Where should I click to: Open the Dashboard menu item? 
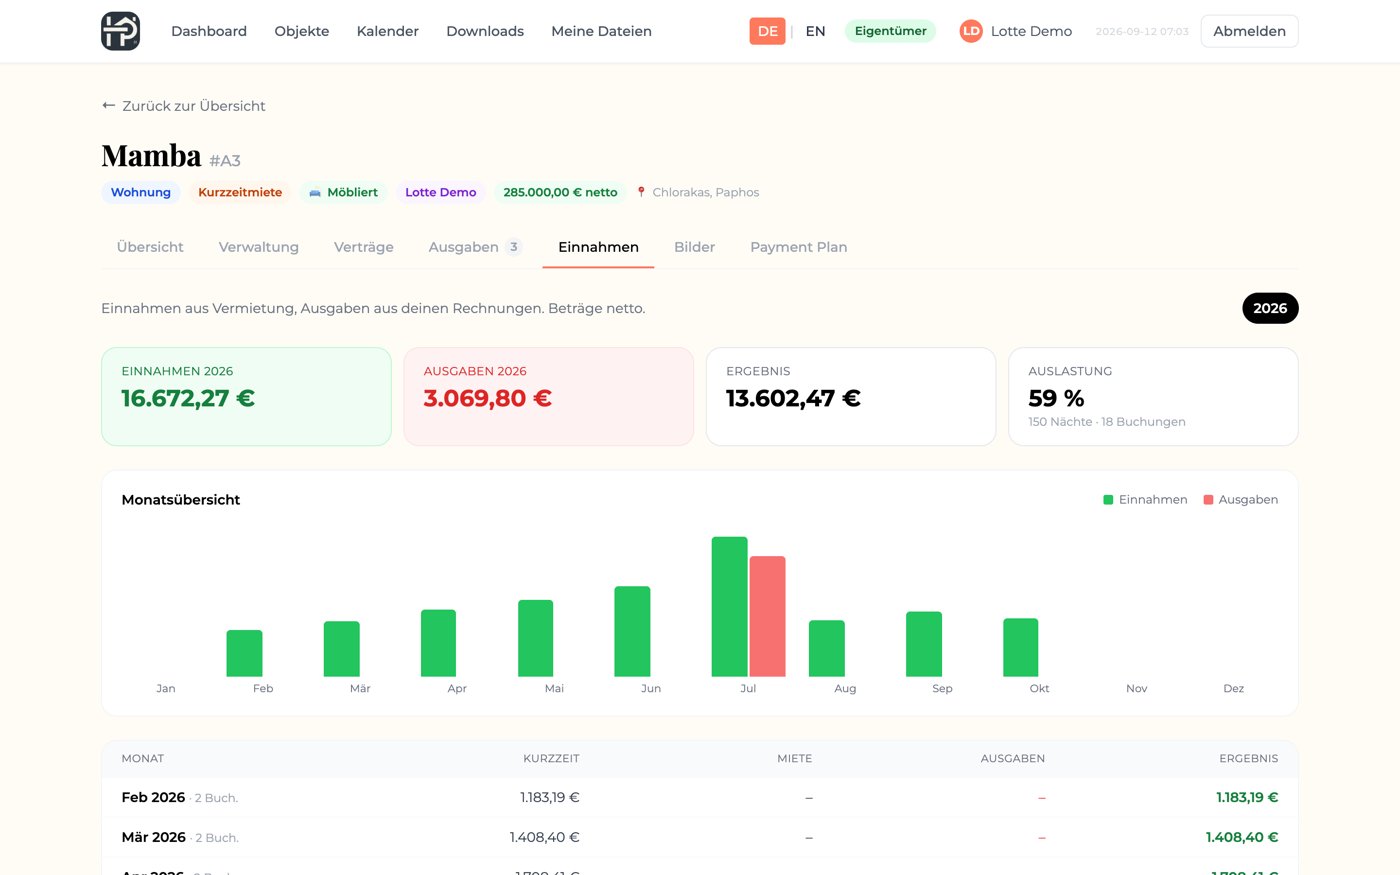coord(209,31)
